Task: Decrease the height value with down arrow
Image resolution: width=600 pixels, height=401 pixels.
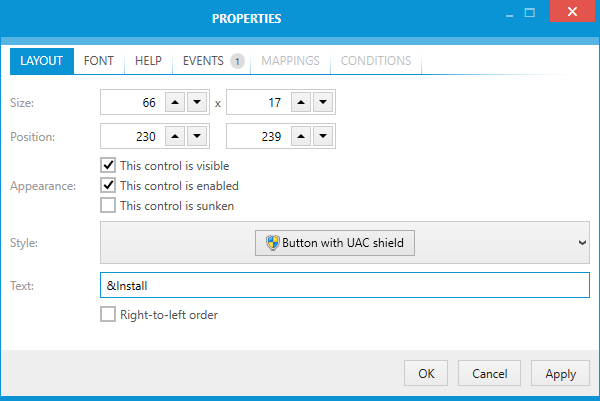Action: click(323, 103)
